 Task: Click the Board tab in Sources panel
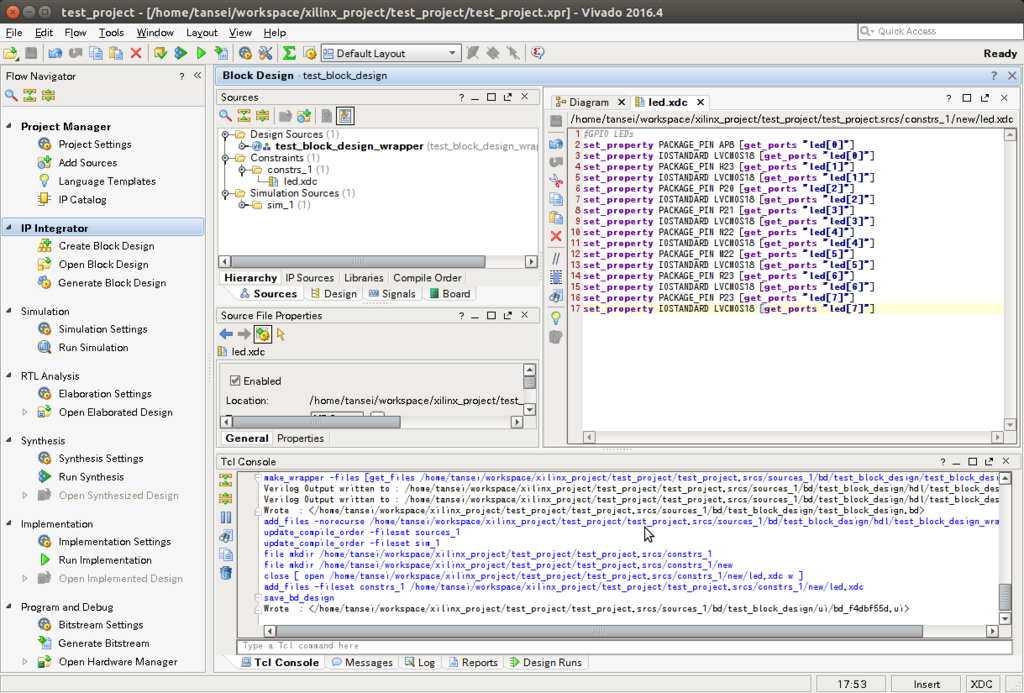click(450, 294)
